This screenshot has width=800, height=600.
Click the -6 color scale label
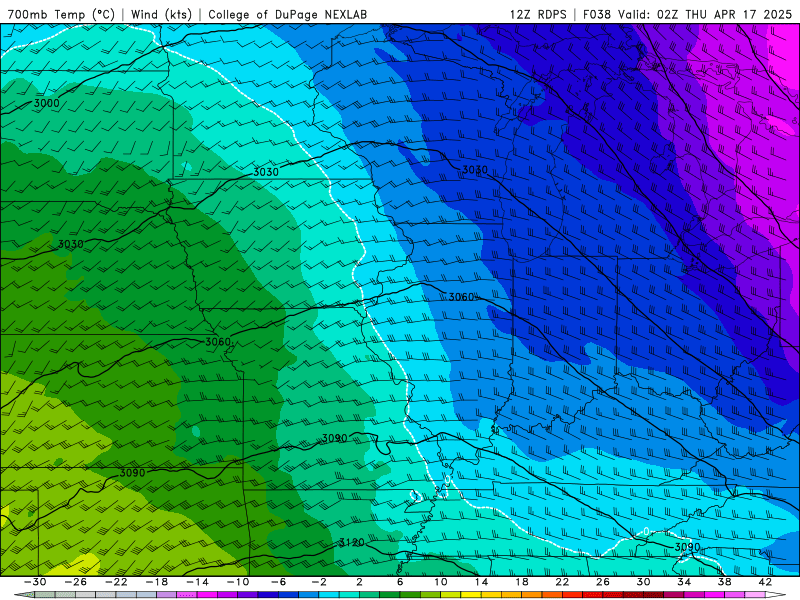click(x=278, y=582)
